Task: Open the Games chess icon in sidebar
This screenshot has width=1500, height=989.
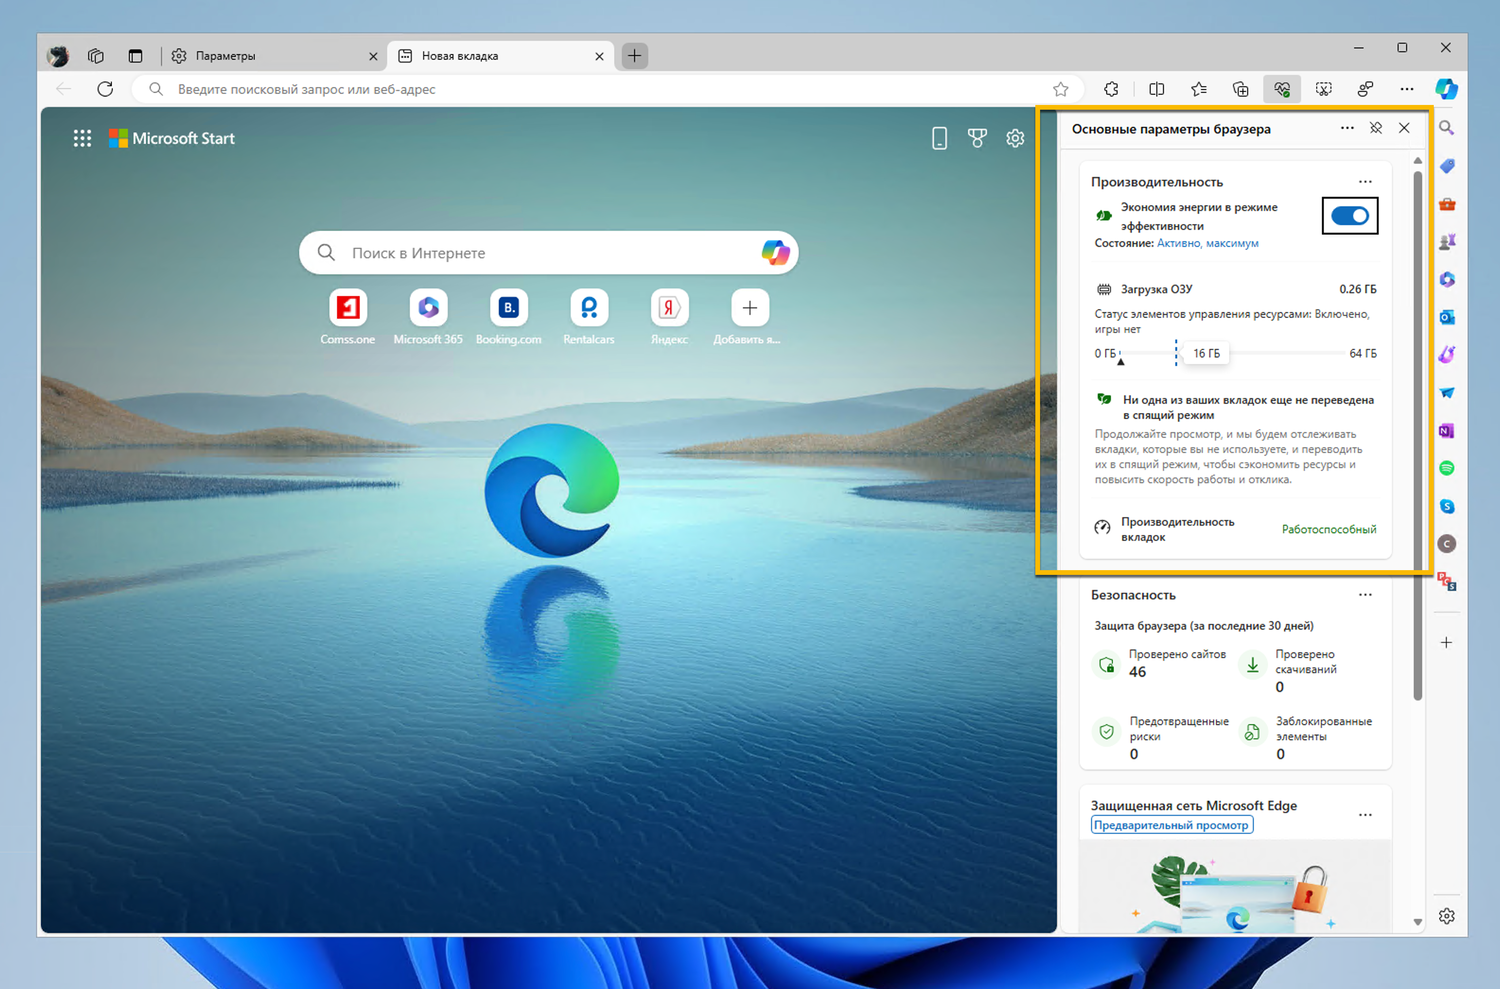Action: click(x=1447, y=242)
